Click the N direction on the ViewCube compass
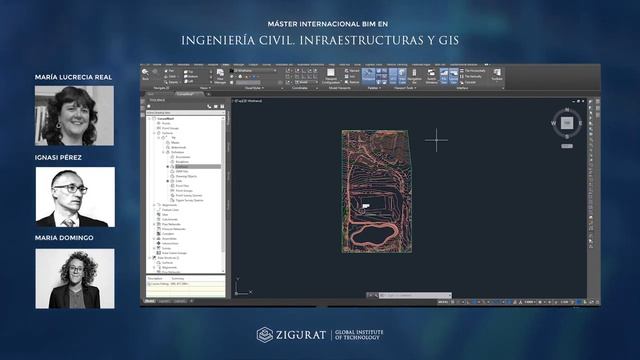Viewport: 640px width, 360px height. 567,110
